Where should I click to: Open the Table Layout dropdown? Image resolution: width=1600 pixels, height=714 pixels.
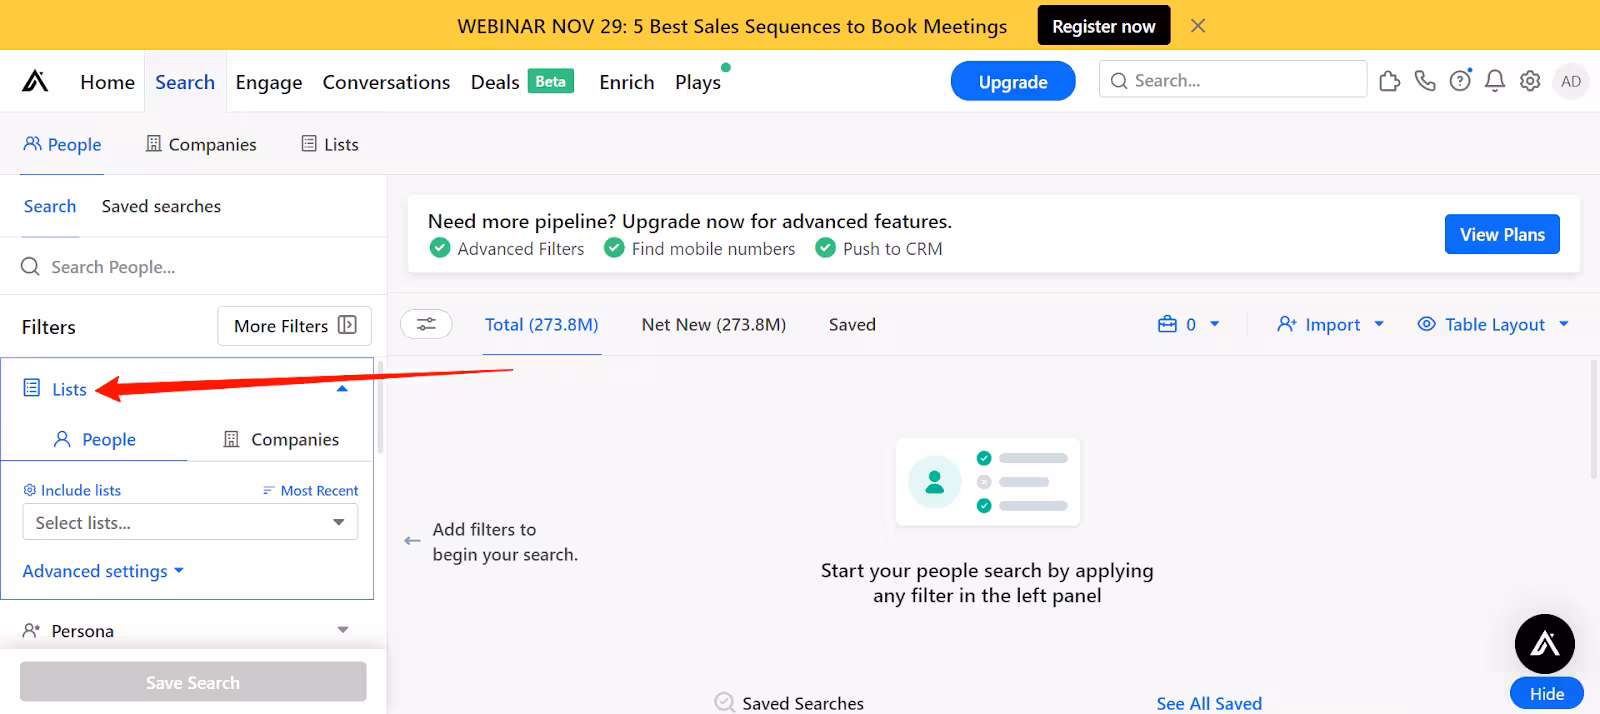[x=1494, y=324]
